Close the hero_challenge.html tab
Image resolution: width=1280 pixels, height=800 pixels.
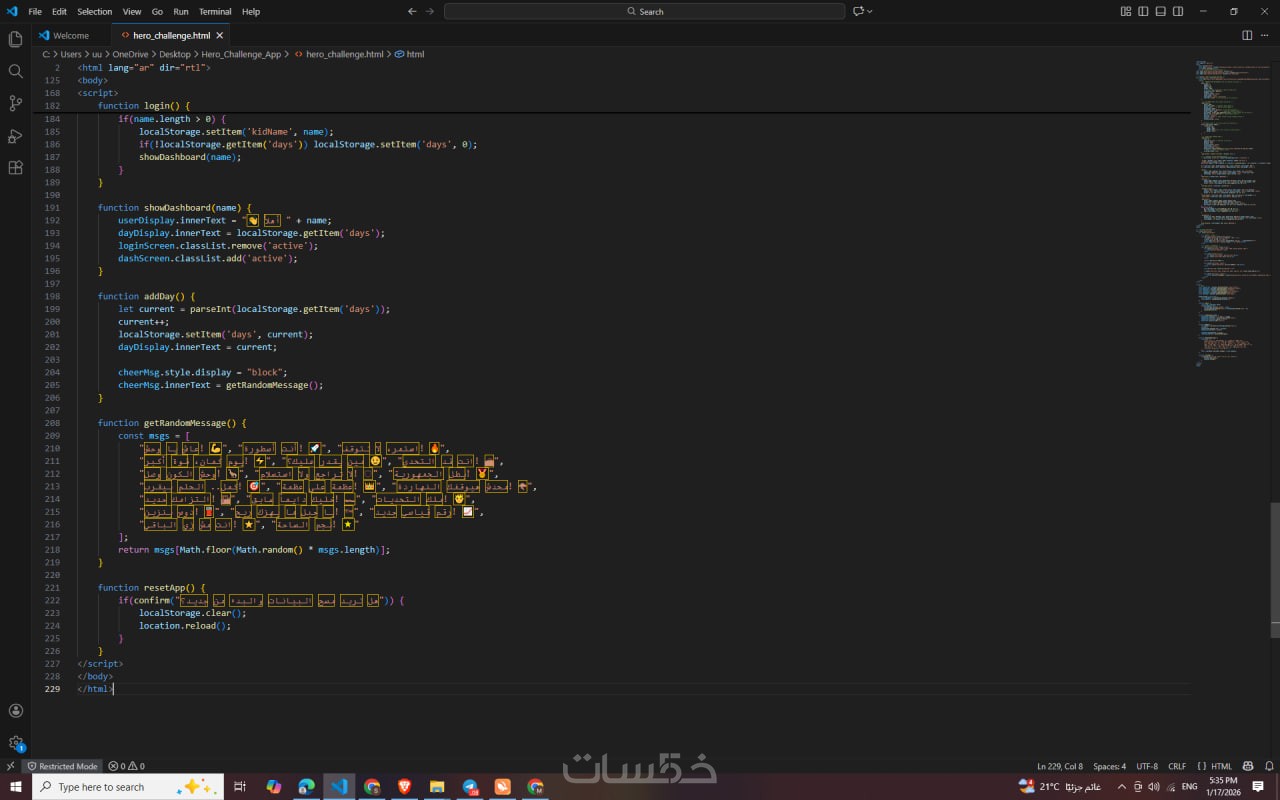(x=220, y=35)
